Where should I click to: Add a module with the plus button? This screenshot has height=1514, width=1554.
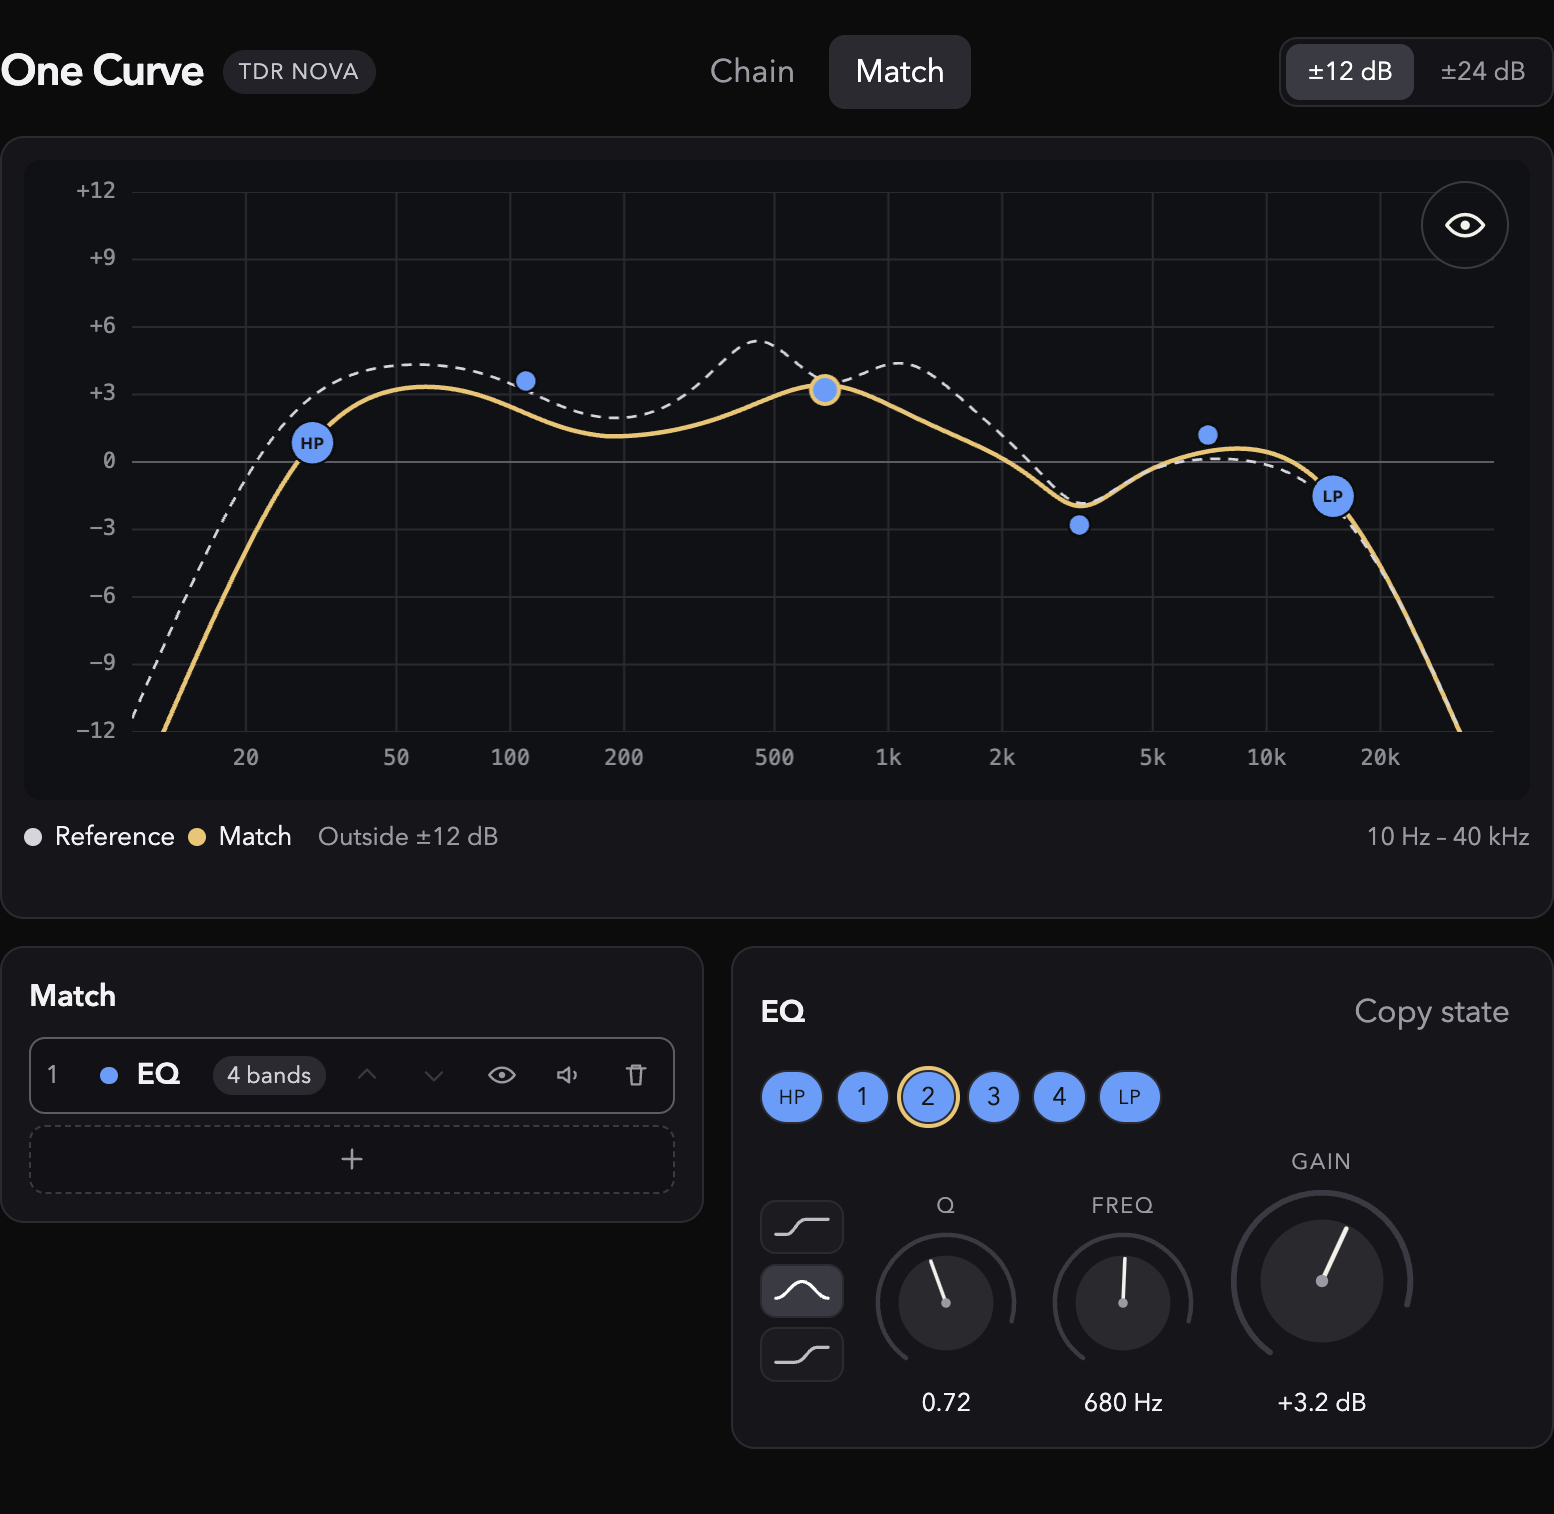pyautogui.click(x=352, y=1159)
